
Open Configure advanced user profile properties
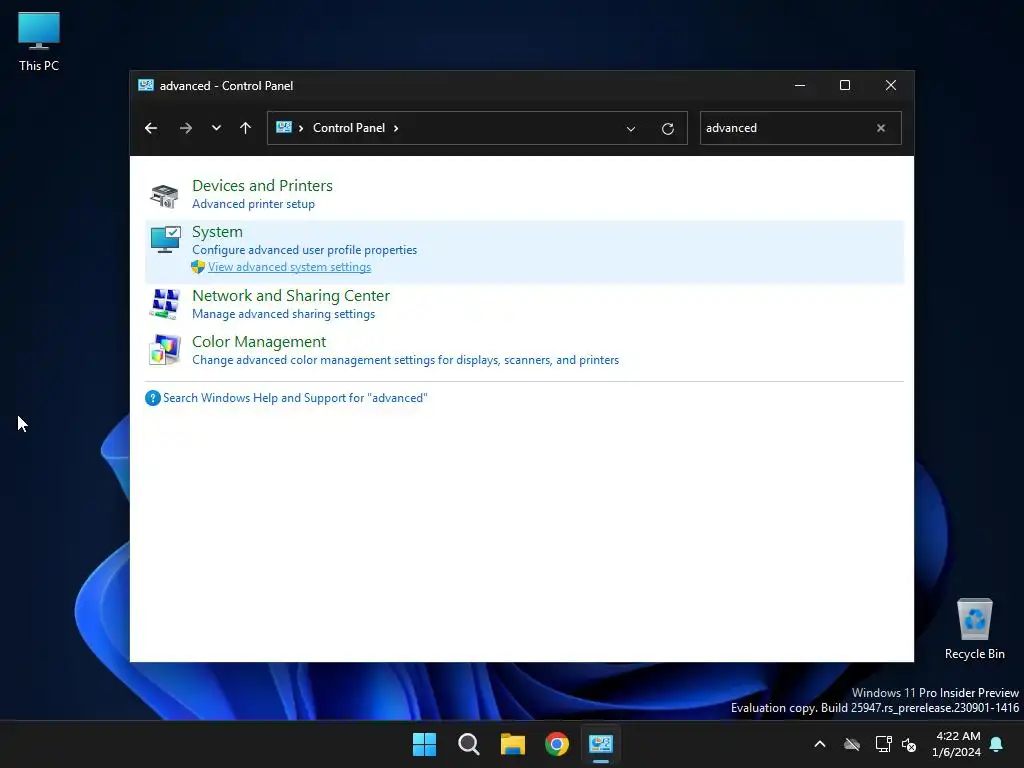(x=304, y=250)
